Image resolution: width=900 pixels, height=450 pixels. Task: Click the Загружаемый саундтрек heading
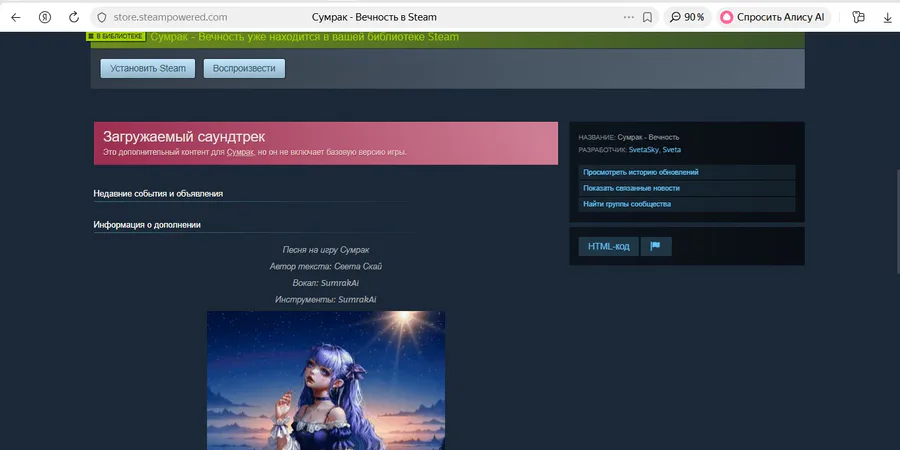(184, 137)
